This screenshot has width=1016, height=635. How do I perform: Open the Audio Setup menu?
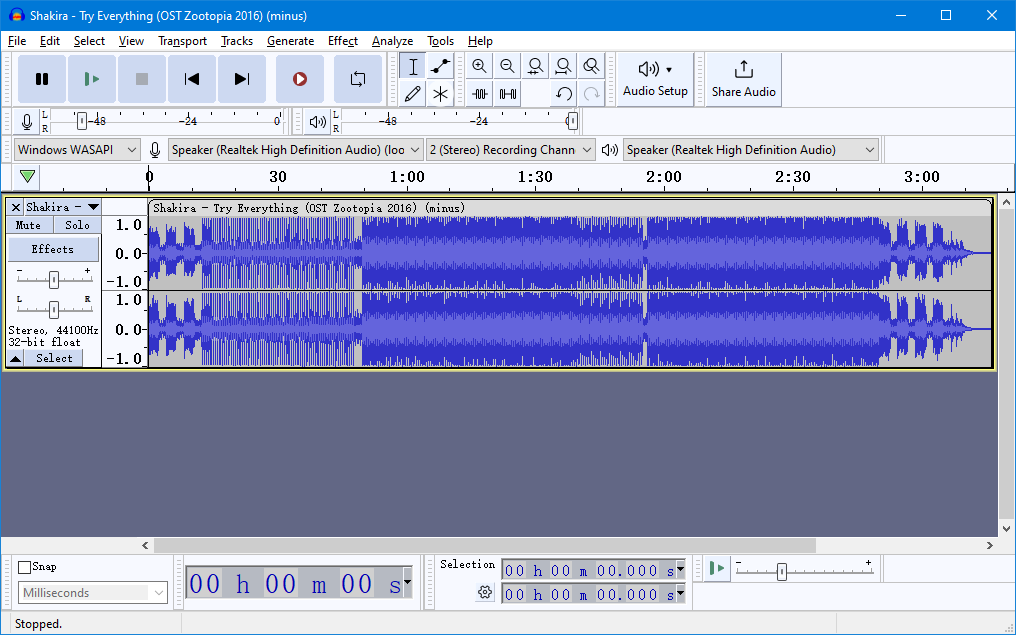tap(655, 79)
